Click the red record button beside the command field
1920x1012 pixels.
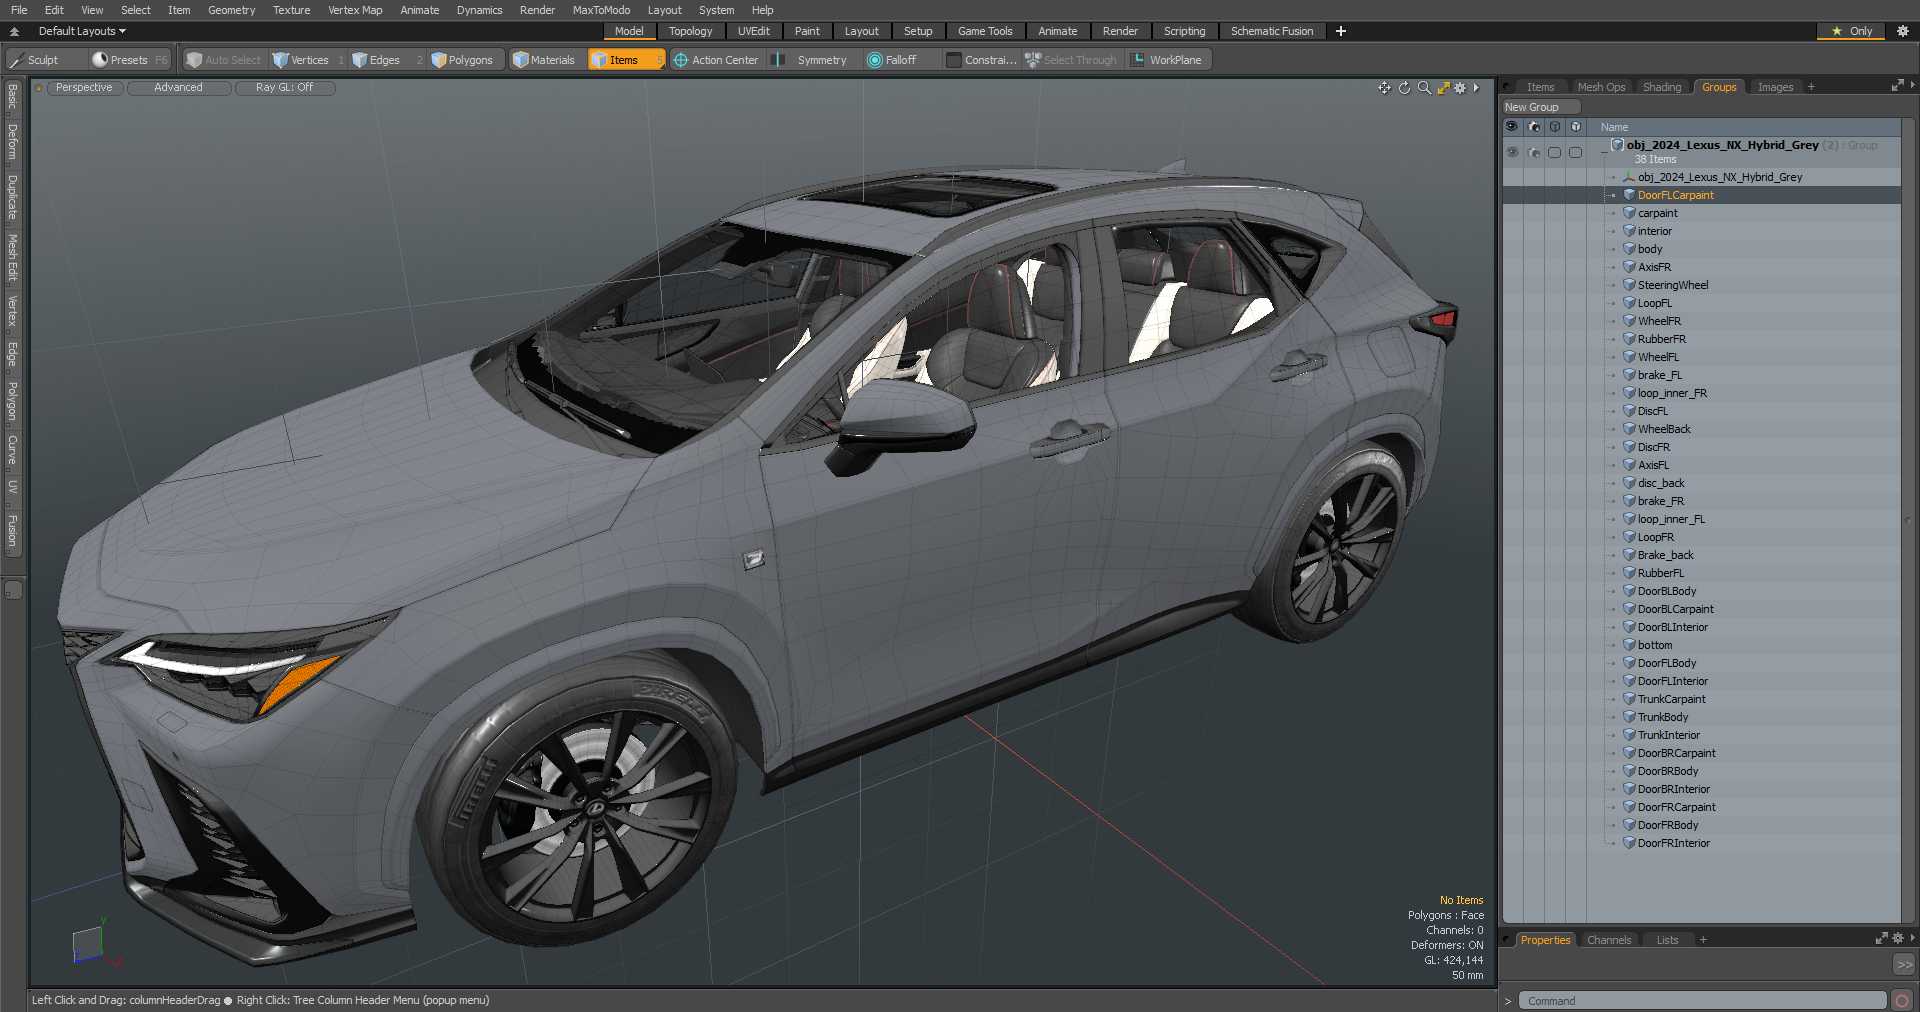click(x=1902, y=1000)
